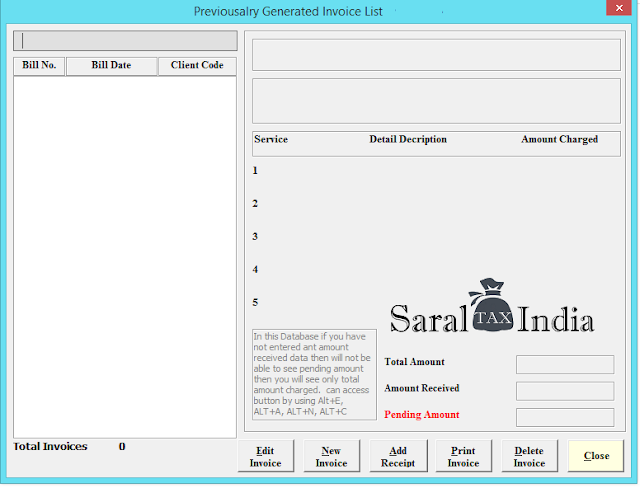Click the Add Receipt button
This screenshot has height=488, width=640.
398,456
